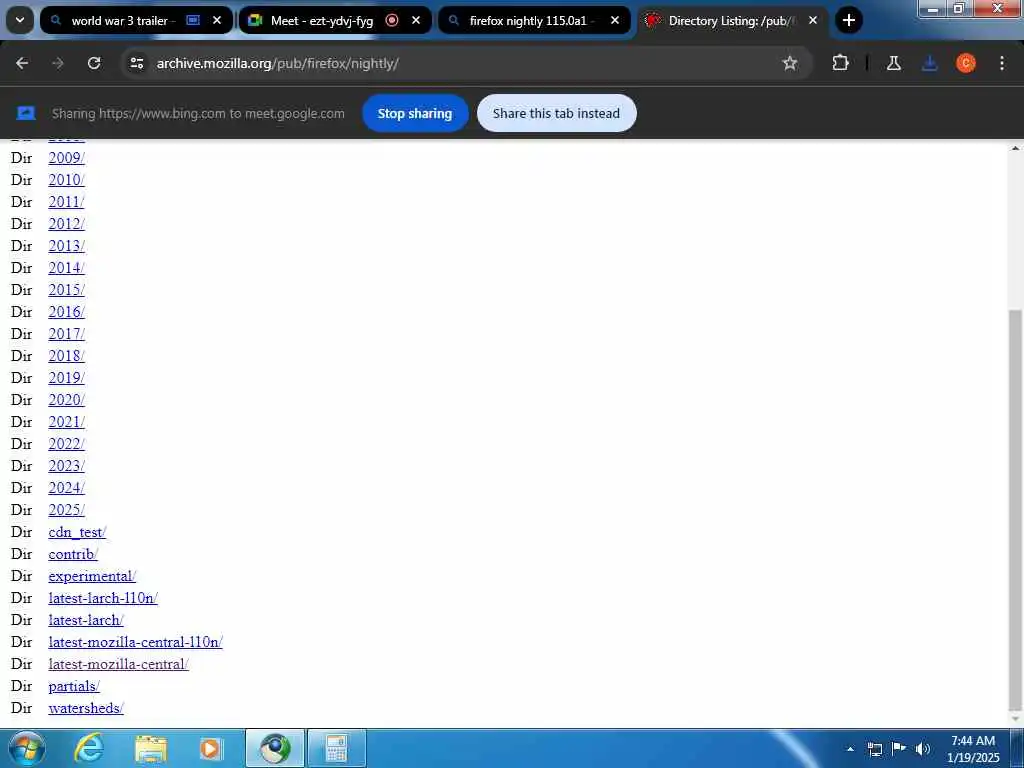Close the firefox nightly 115.0a1 tab

click(615, 20)
